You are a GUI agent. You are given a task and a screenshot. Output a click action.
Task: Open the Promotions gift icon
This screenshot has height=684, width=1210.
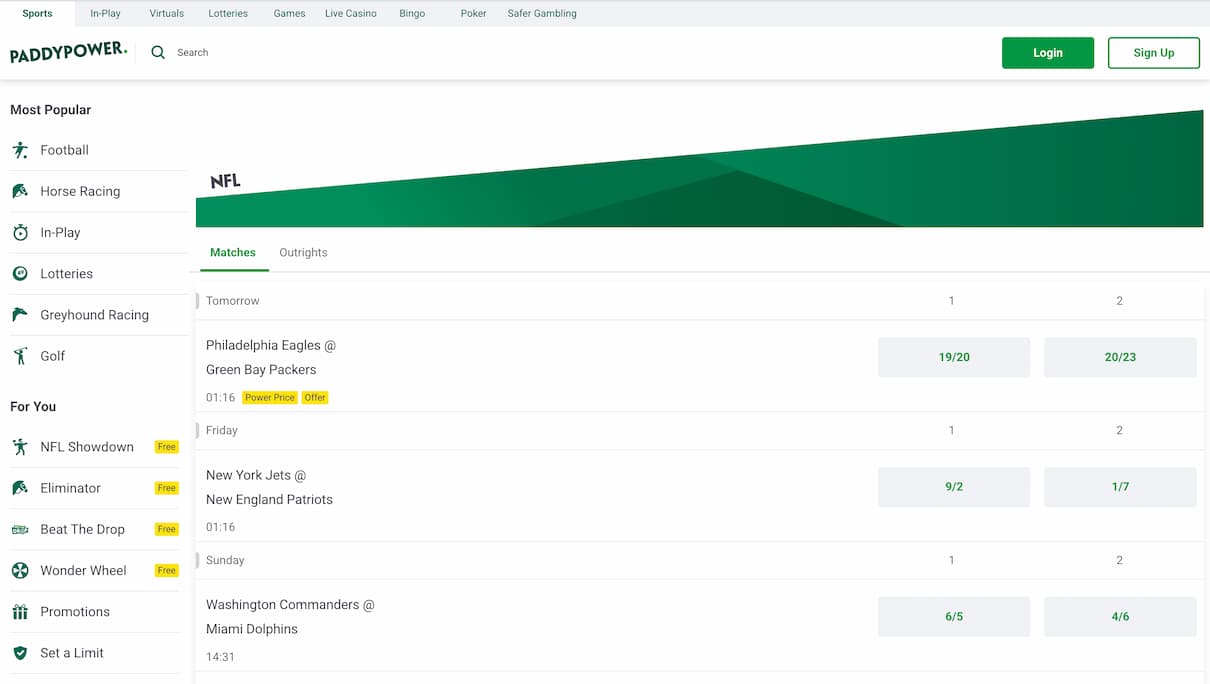pos(20,611)
